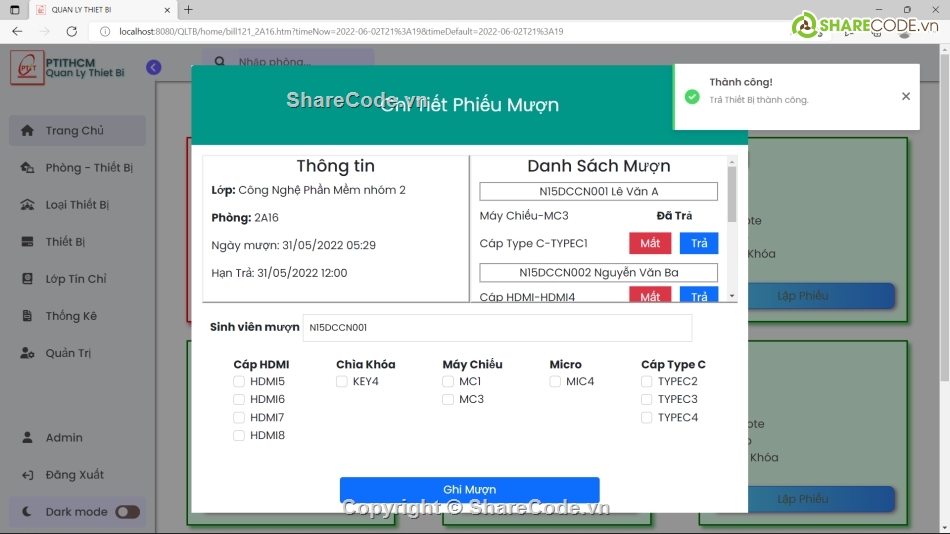Click the Đăng Xuất logout icon
Image resolution: width=950 pixels, height=534 pixels.
click(27, 475)
